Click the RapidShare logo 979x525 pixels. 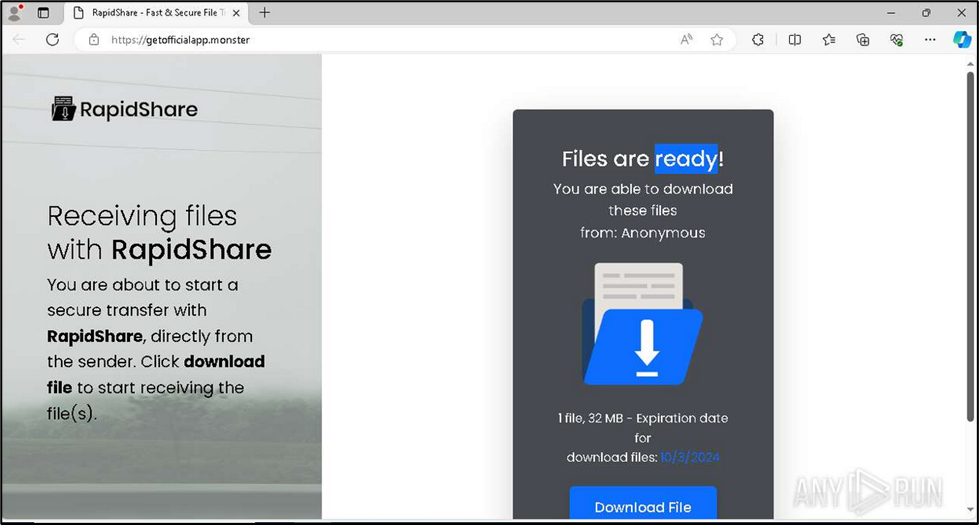[x=124, y=109]
